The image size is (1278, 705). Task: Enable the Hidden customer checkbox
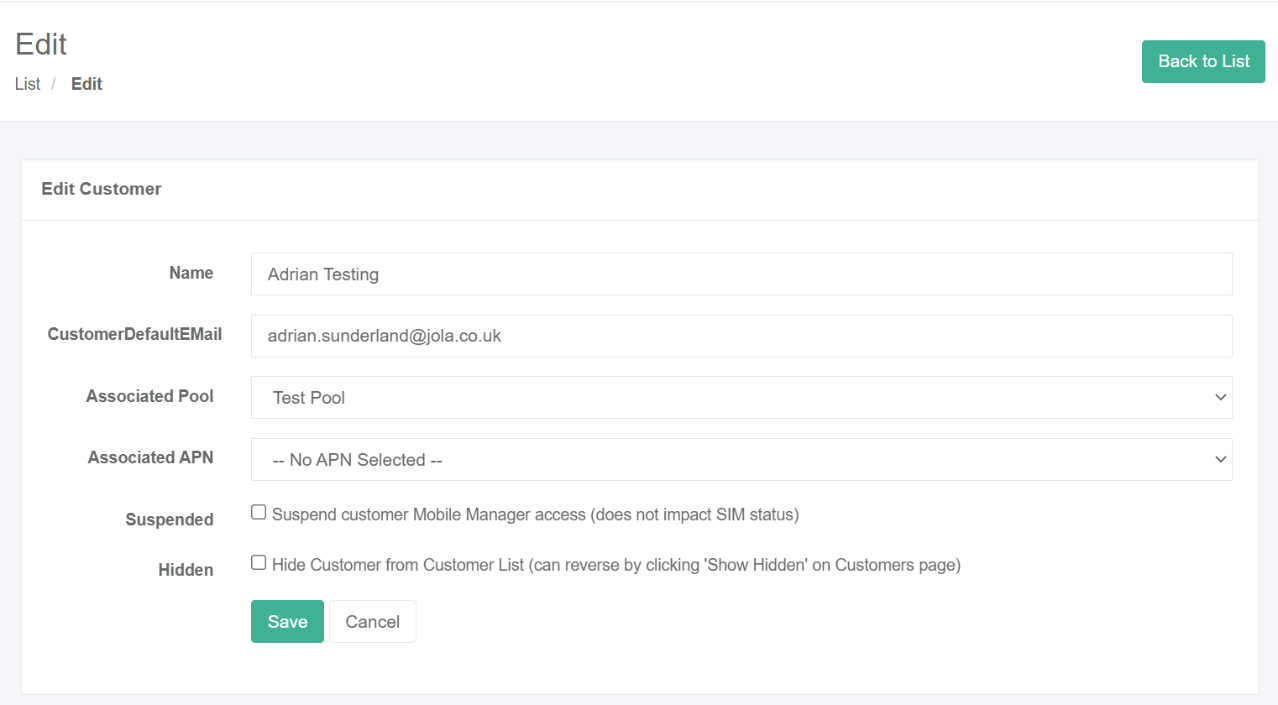click(259, 563)
